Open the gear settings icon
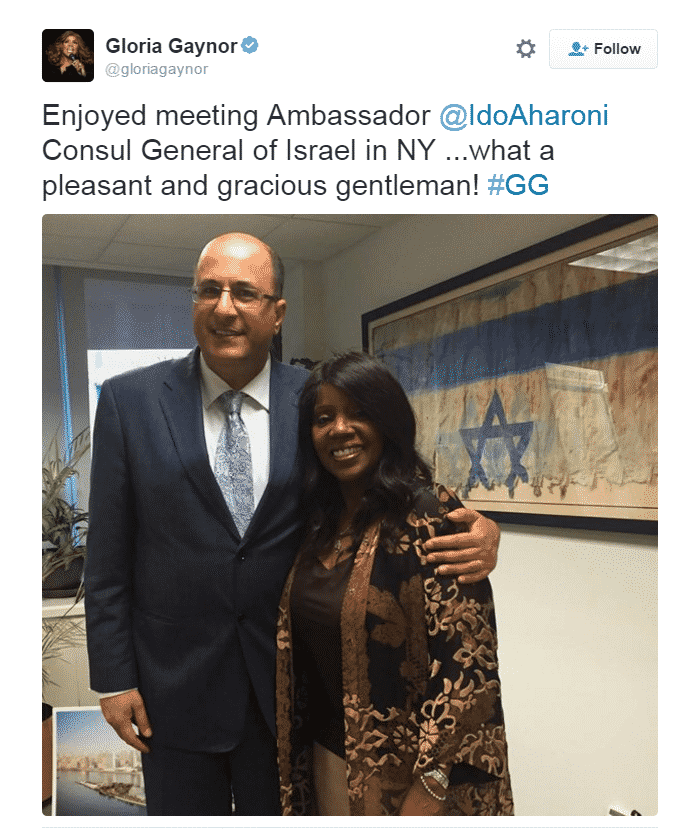The height and width of the screenshot is (829, 700). (x=526, y=49)
